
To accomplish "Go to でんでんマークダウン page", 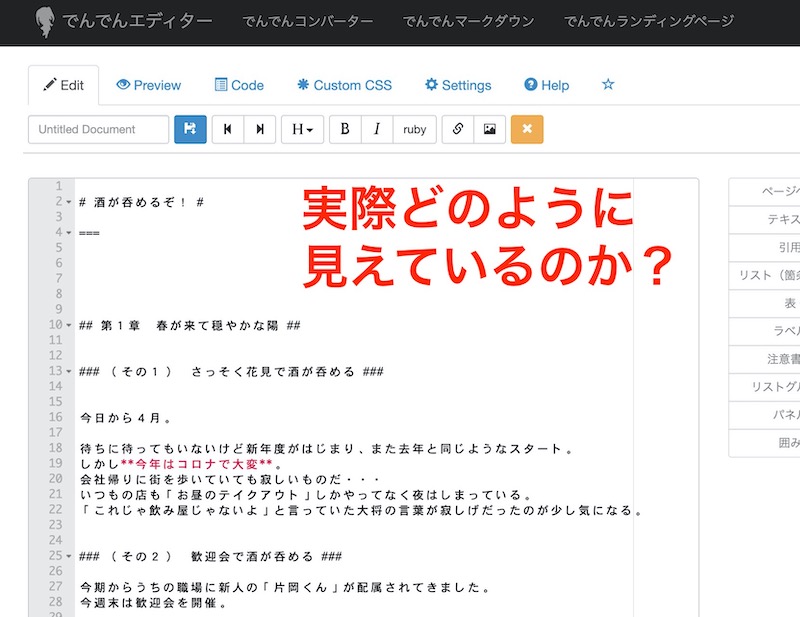I will click(468, 21).
